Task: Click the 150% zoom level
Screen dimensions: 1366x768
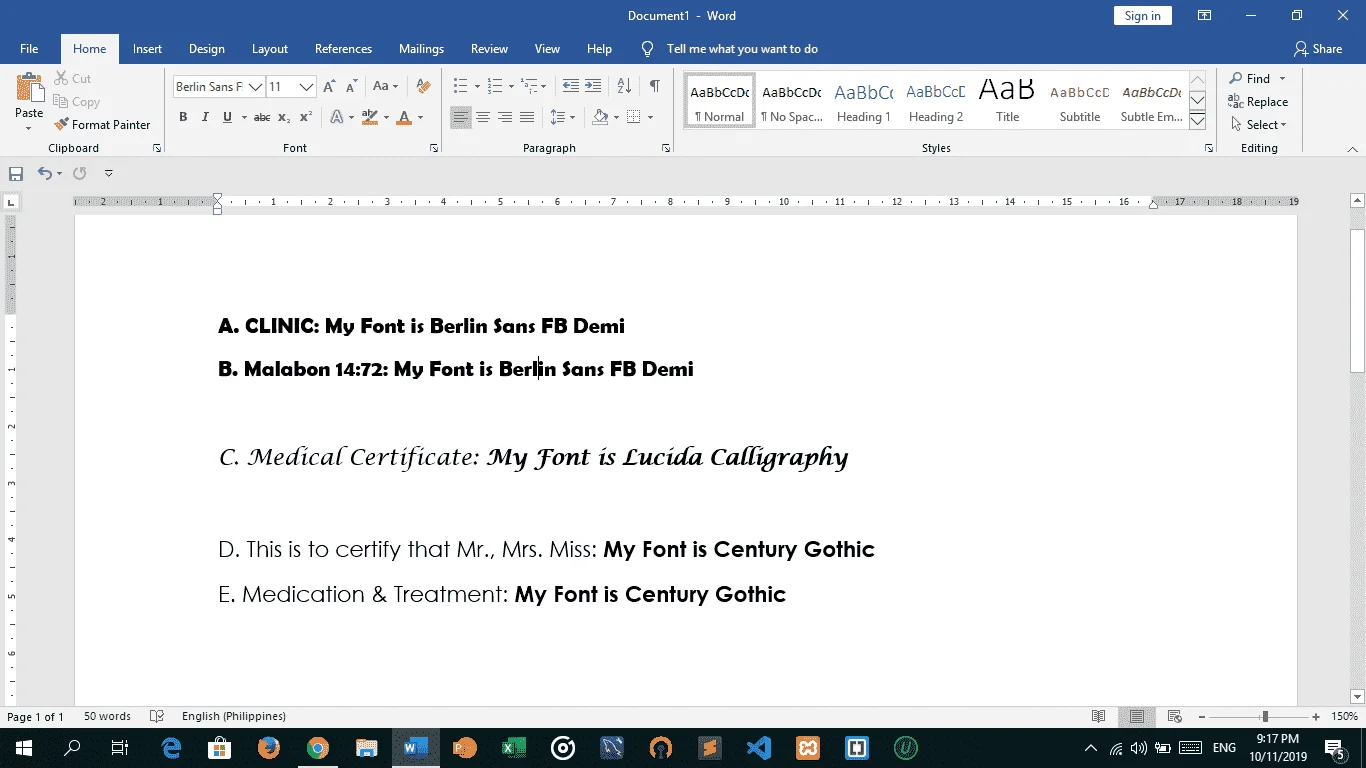Action: click(x=1344, y=717)
